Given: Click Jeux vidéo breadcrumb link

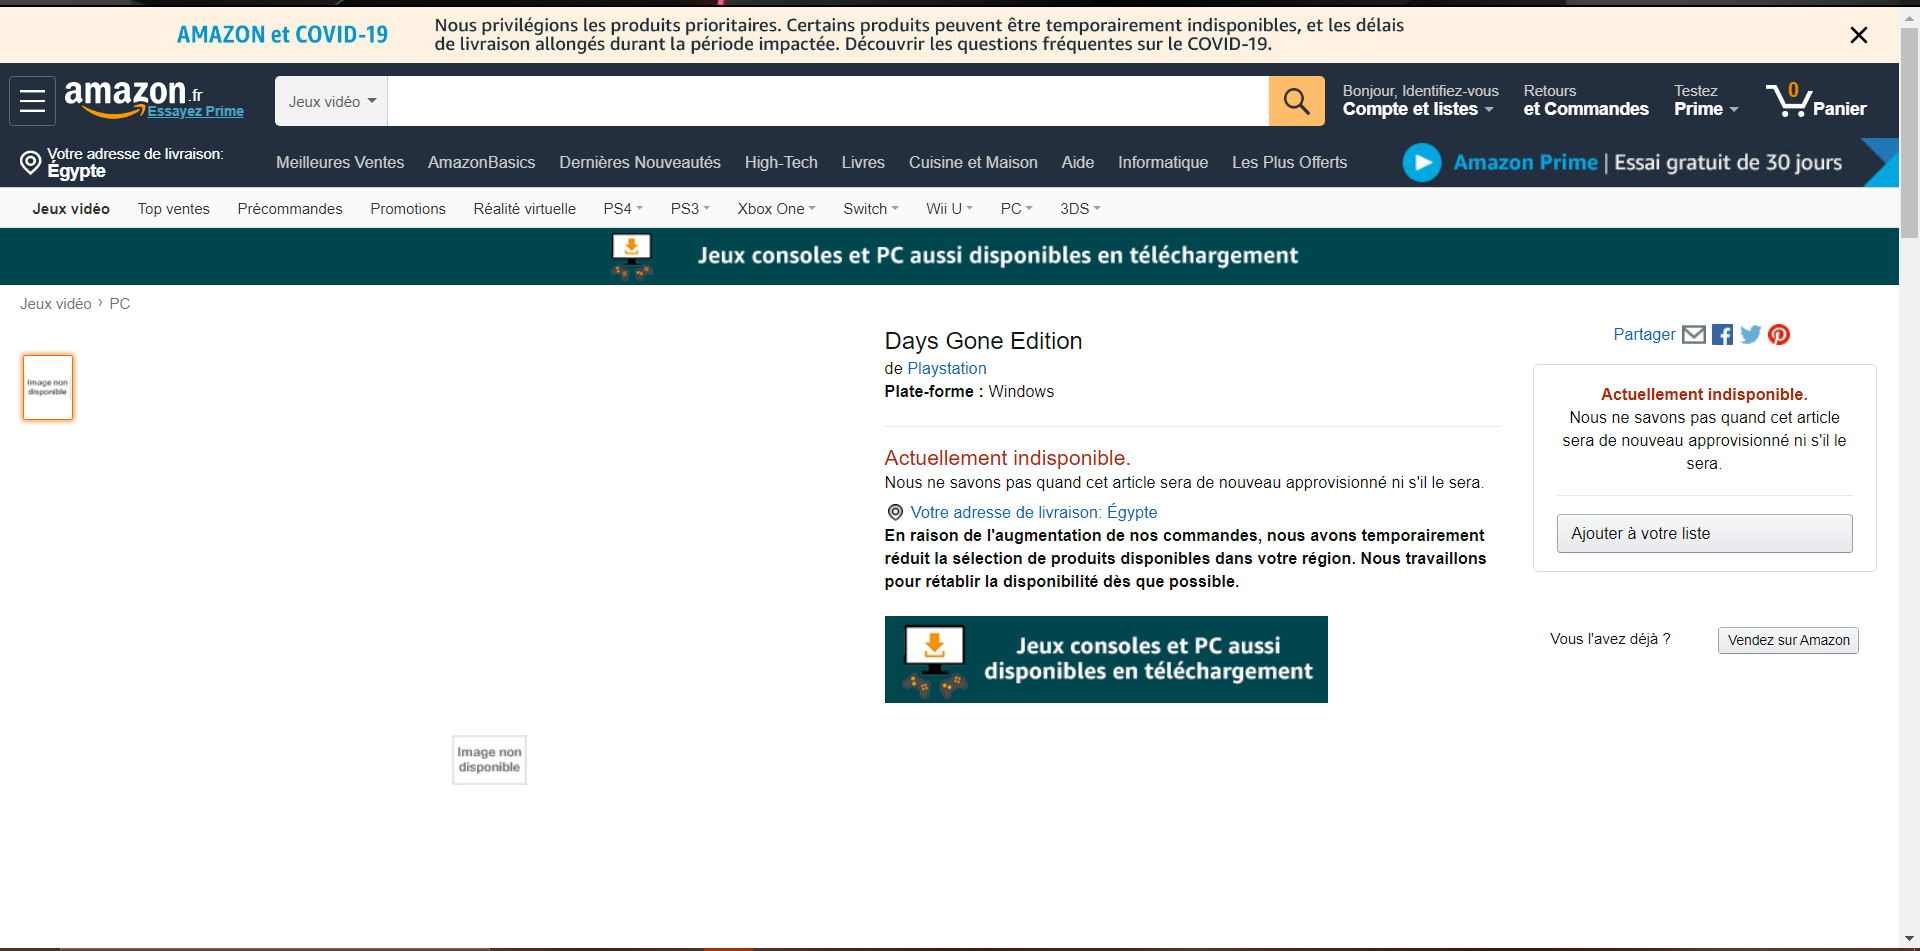Looking at the screenshot, I should pyautogui.click(x=56, y=303).
